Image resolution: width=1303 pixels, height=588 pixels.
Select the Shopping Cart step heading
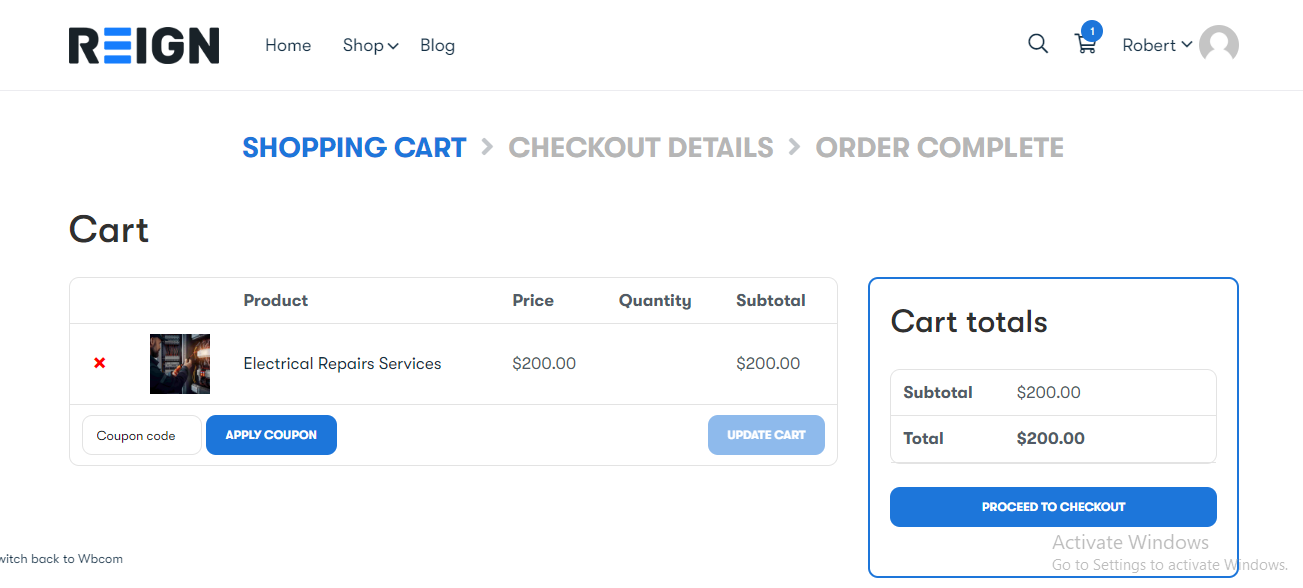pos(354,148)
